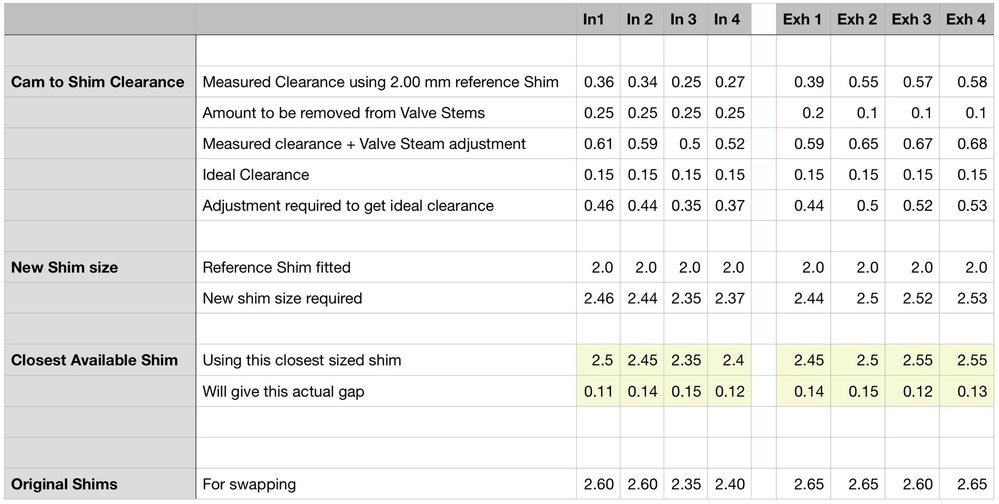The height and width of the screenshot is (504, 999).
Task: Select the For swapping description cell
Action: 249,484
